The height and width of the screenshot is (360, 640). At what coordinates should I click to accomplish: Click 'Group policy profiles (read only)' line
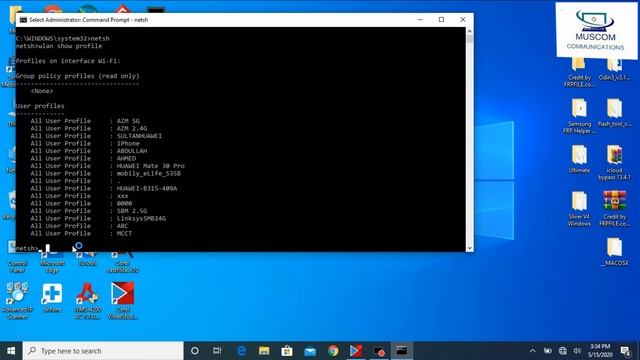(78, 76)
